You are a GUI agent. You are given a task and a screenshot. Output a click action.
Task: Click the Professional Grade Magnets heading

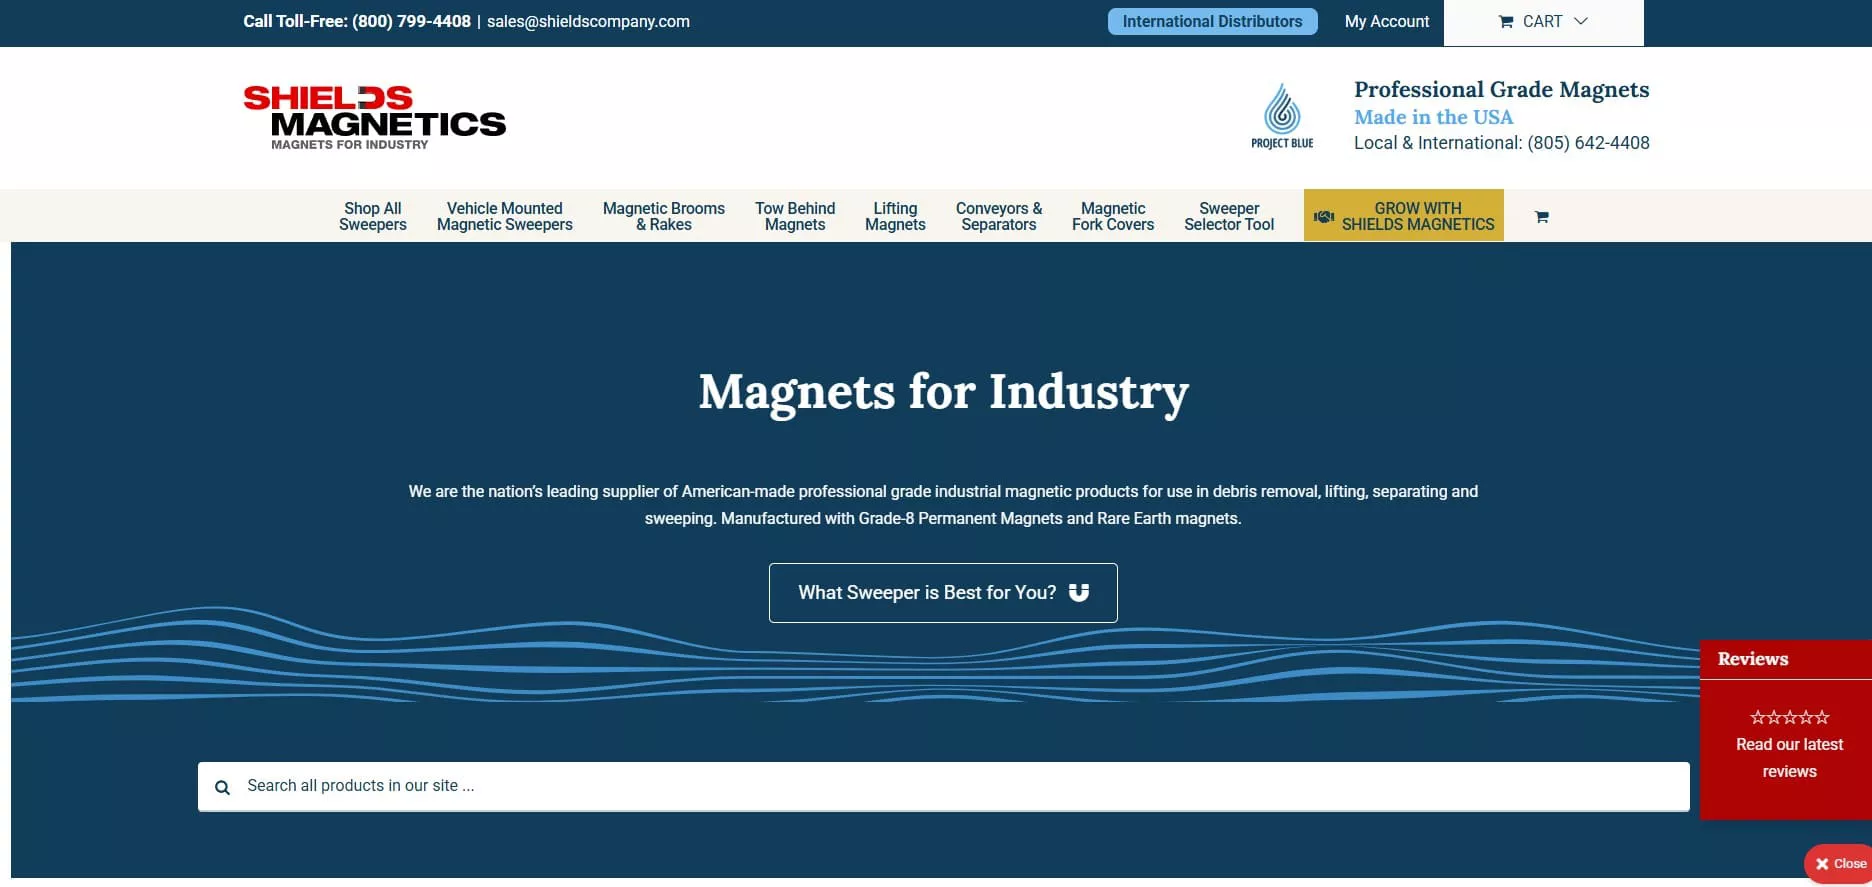[1501, 90]
